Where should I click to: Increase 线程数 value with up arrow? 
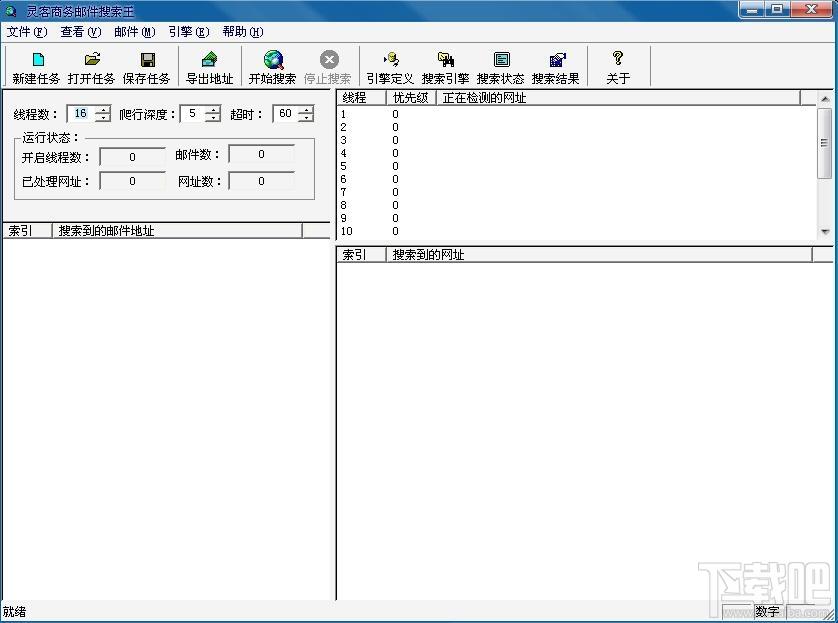point(103,110)
